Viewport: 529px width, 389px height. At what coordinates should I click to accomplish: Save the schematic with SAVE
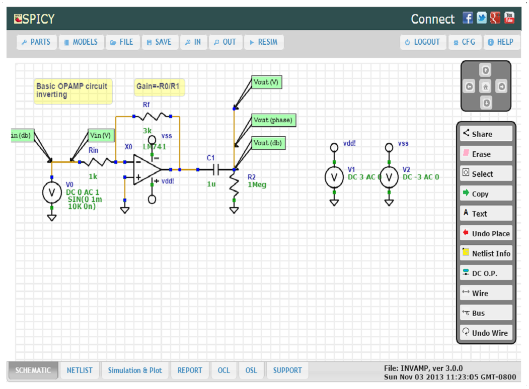(160, 42)
